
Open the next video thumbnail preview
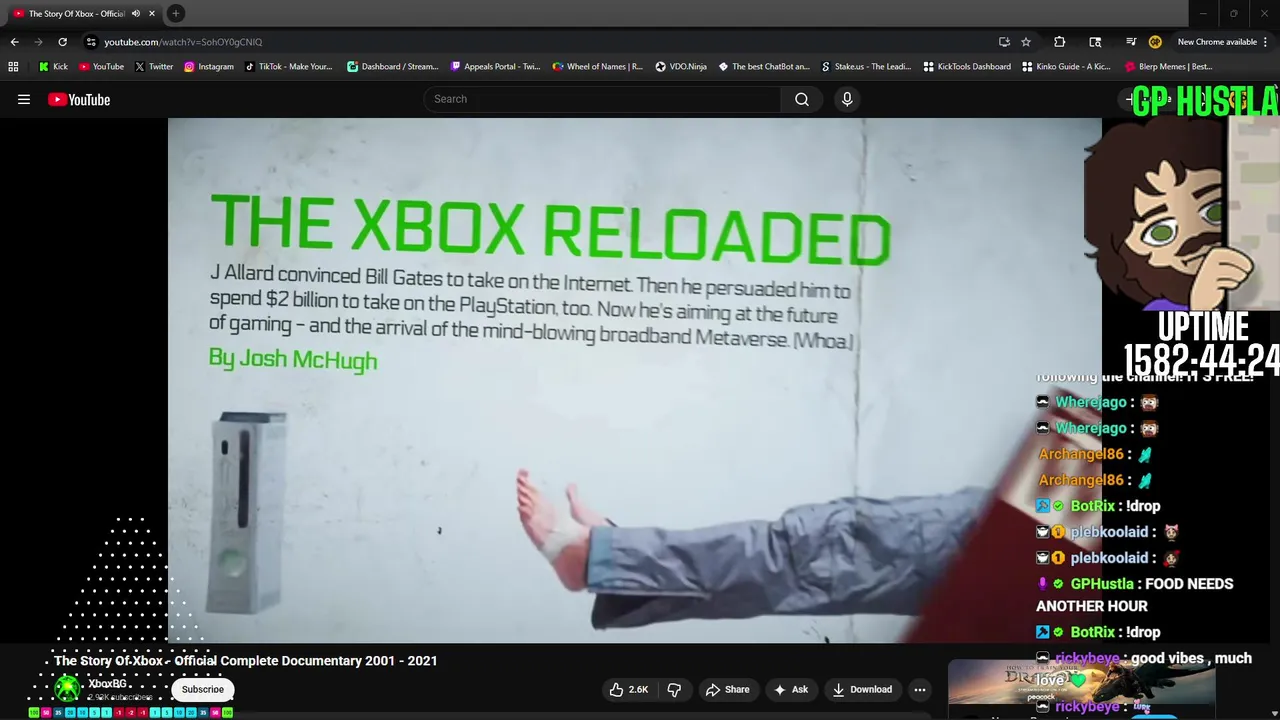[1081, 687]
